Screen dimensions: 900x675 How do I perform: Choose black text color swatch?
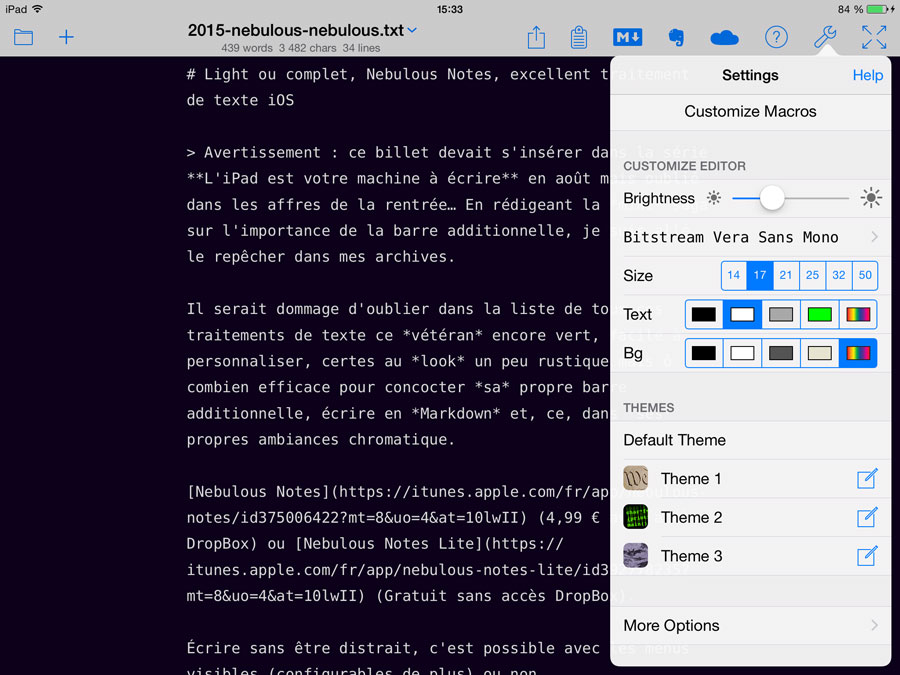coord(704,315)
